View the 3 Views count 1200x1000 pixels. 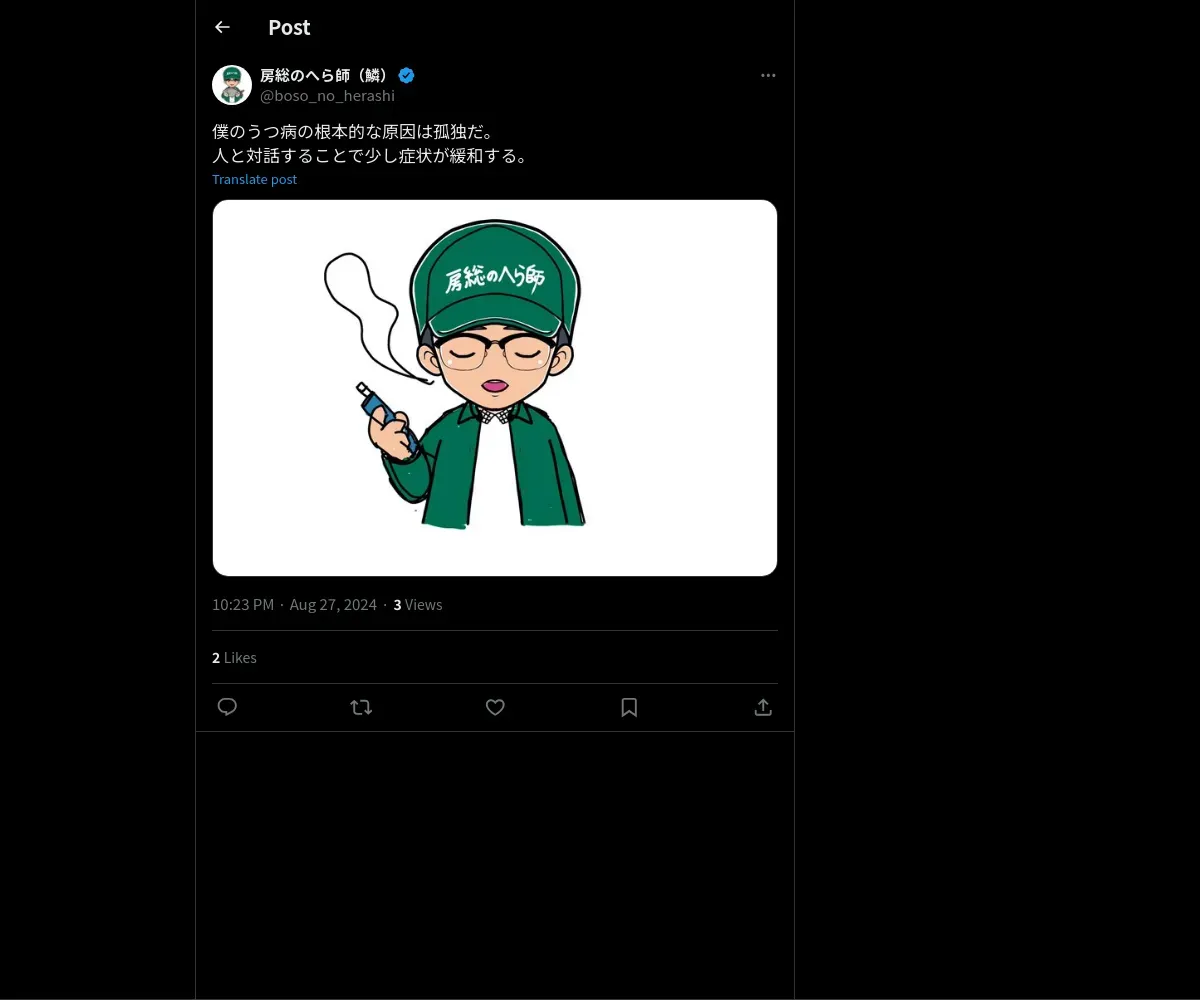click(x=418, y=605)
